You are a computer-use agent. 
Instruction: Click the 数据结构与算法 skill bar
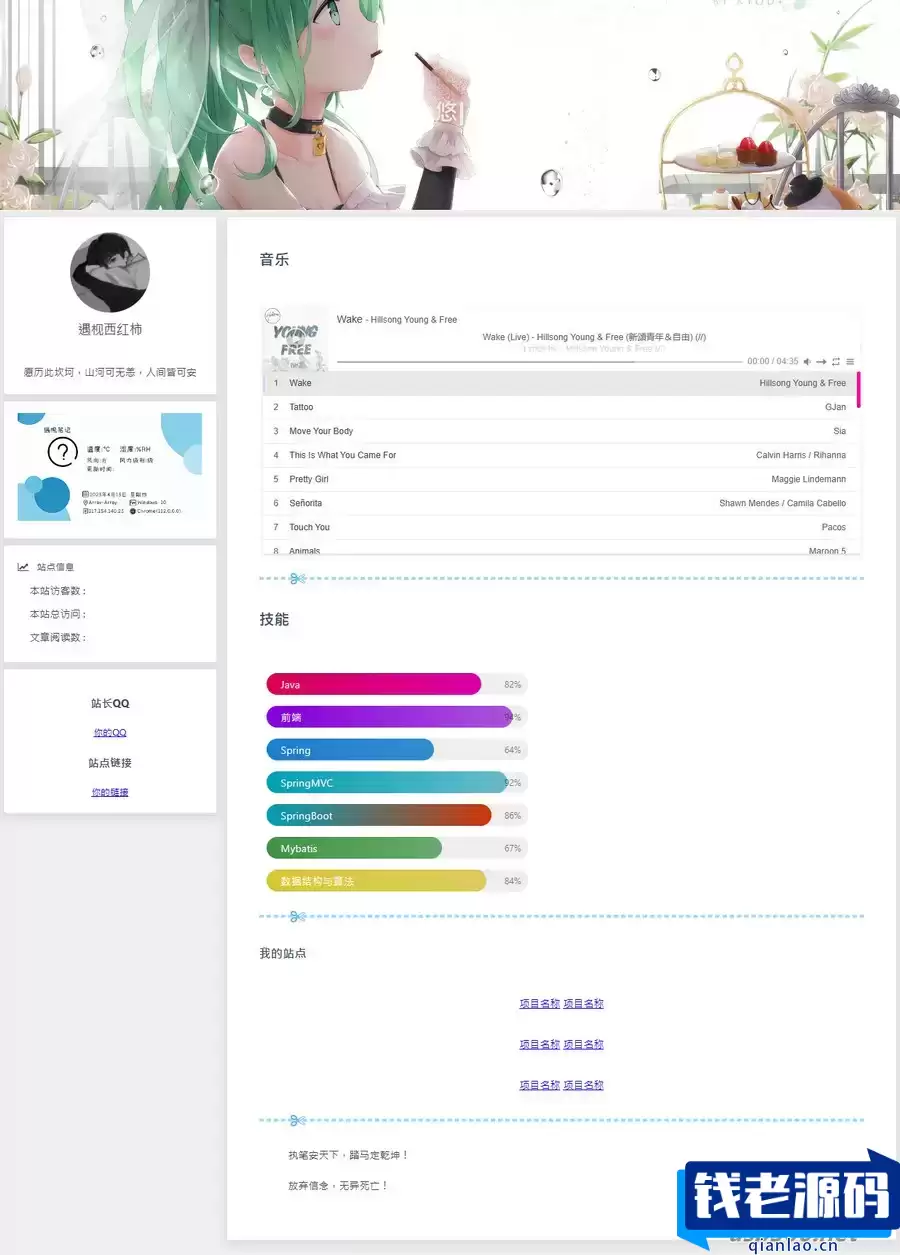tap(396, 881)
